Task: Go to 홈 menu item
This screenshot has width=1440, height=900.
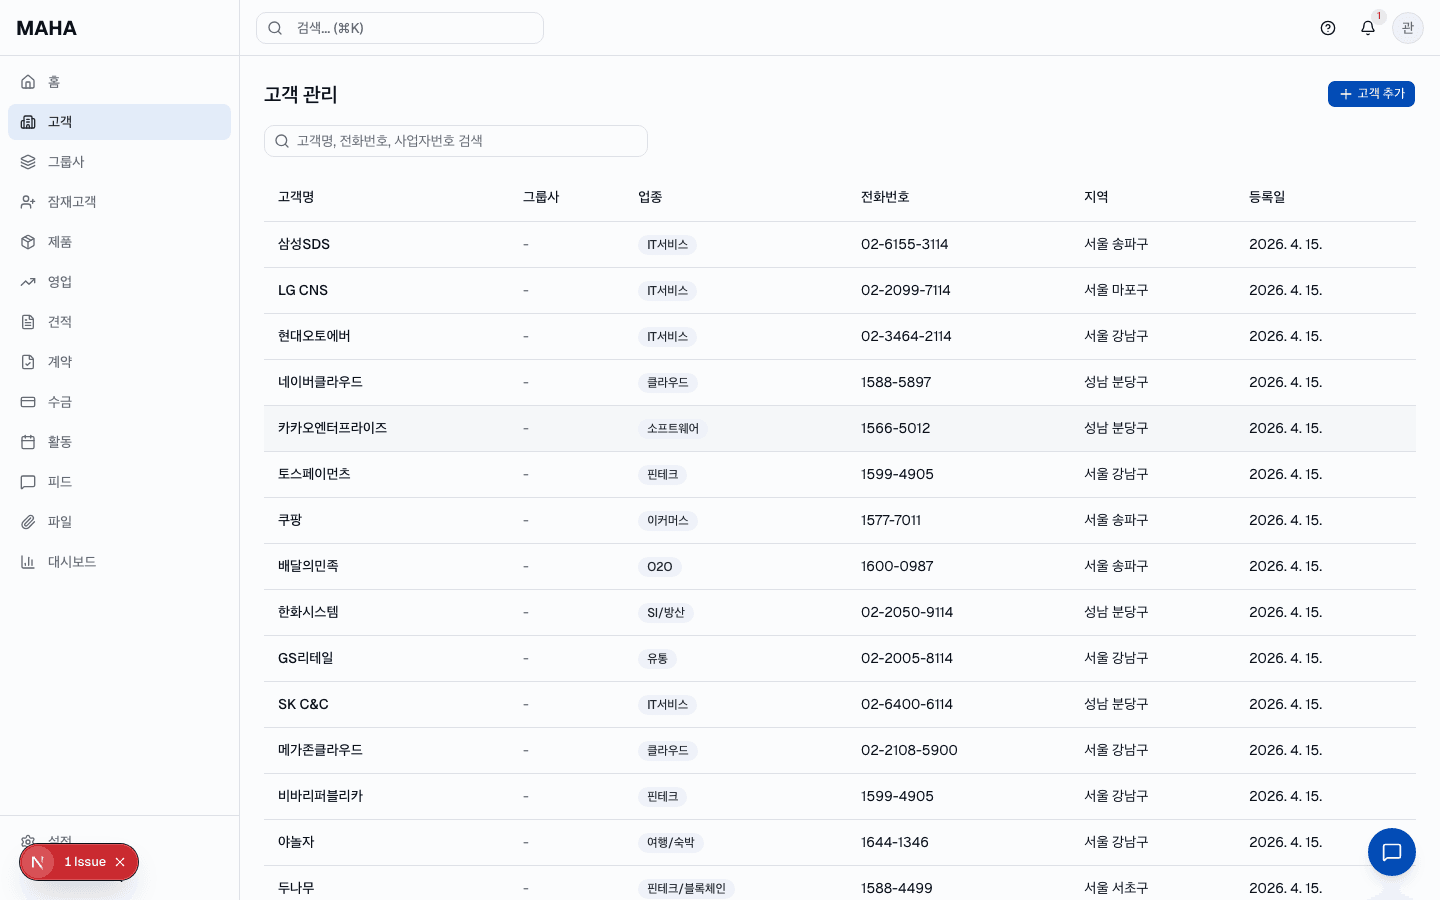Action: [x=119, y=82]
